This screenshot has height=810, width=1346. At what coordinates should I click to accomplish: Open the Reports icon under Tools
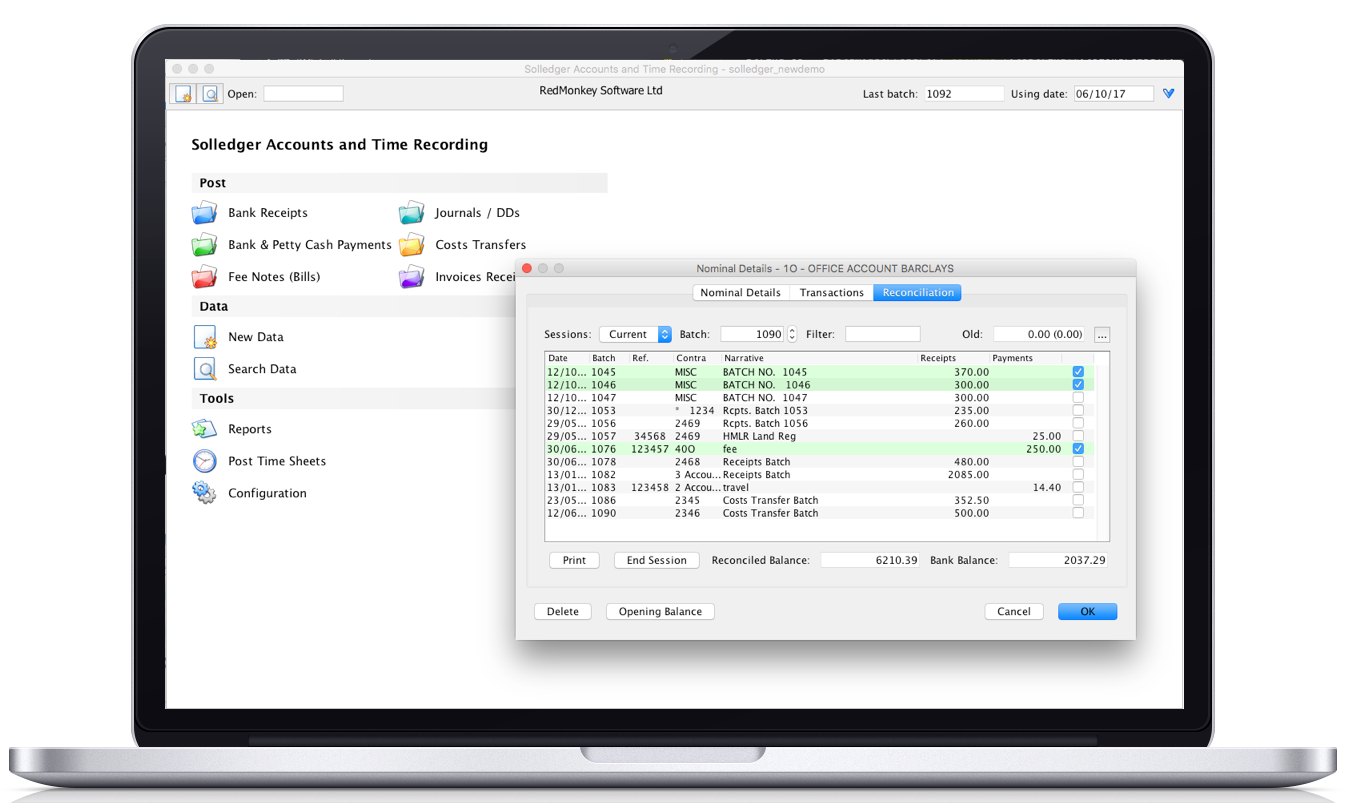204,429
